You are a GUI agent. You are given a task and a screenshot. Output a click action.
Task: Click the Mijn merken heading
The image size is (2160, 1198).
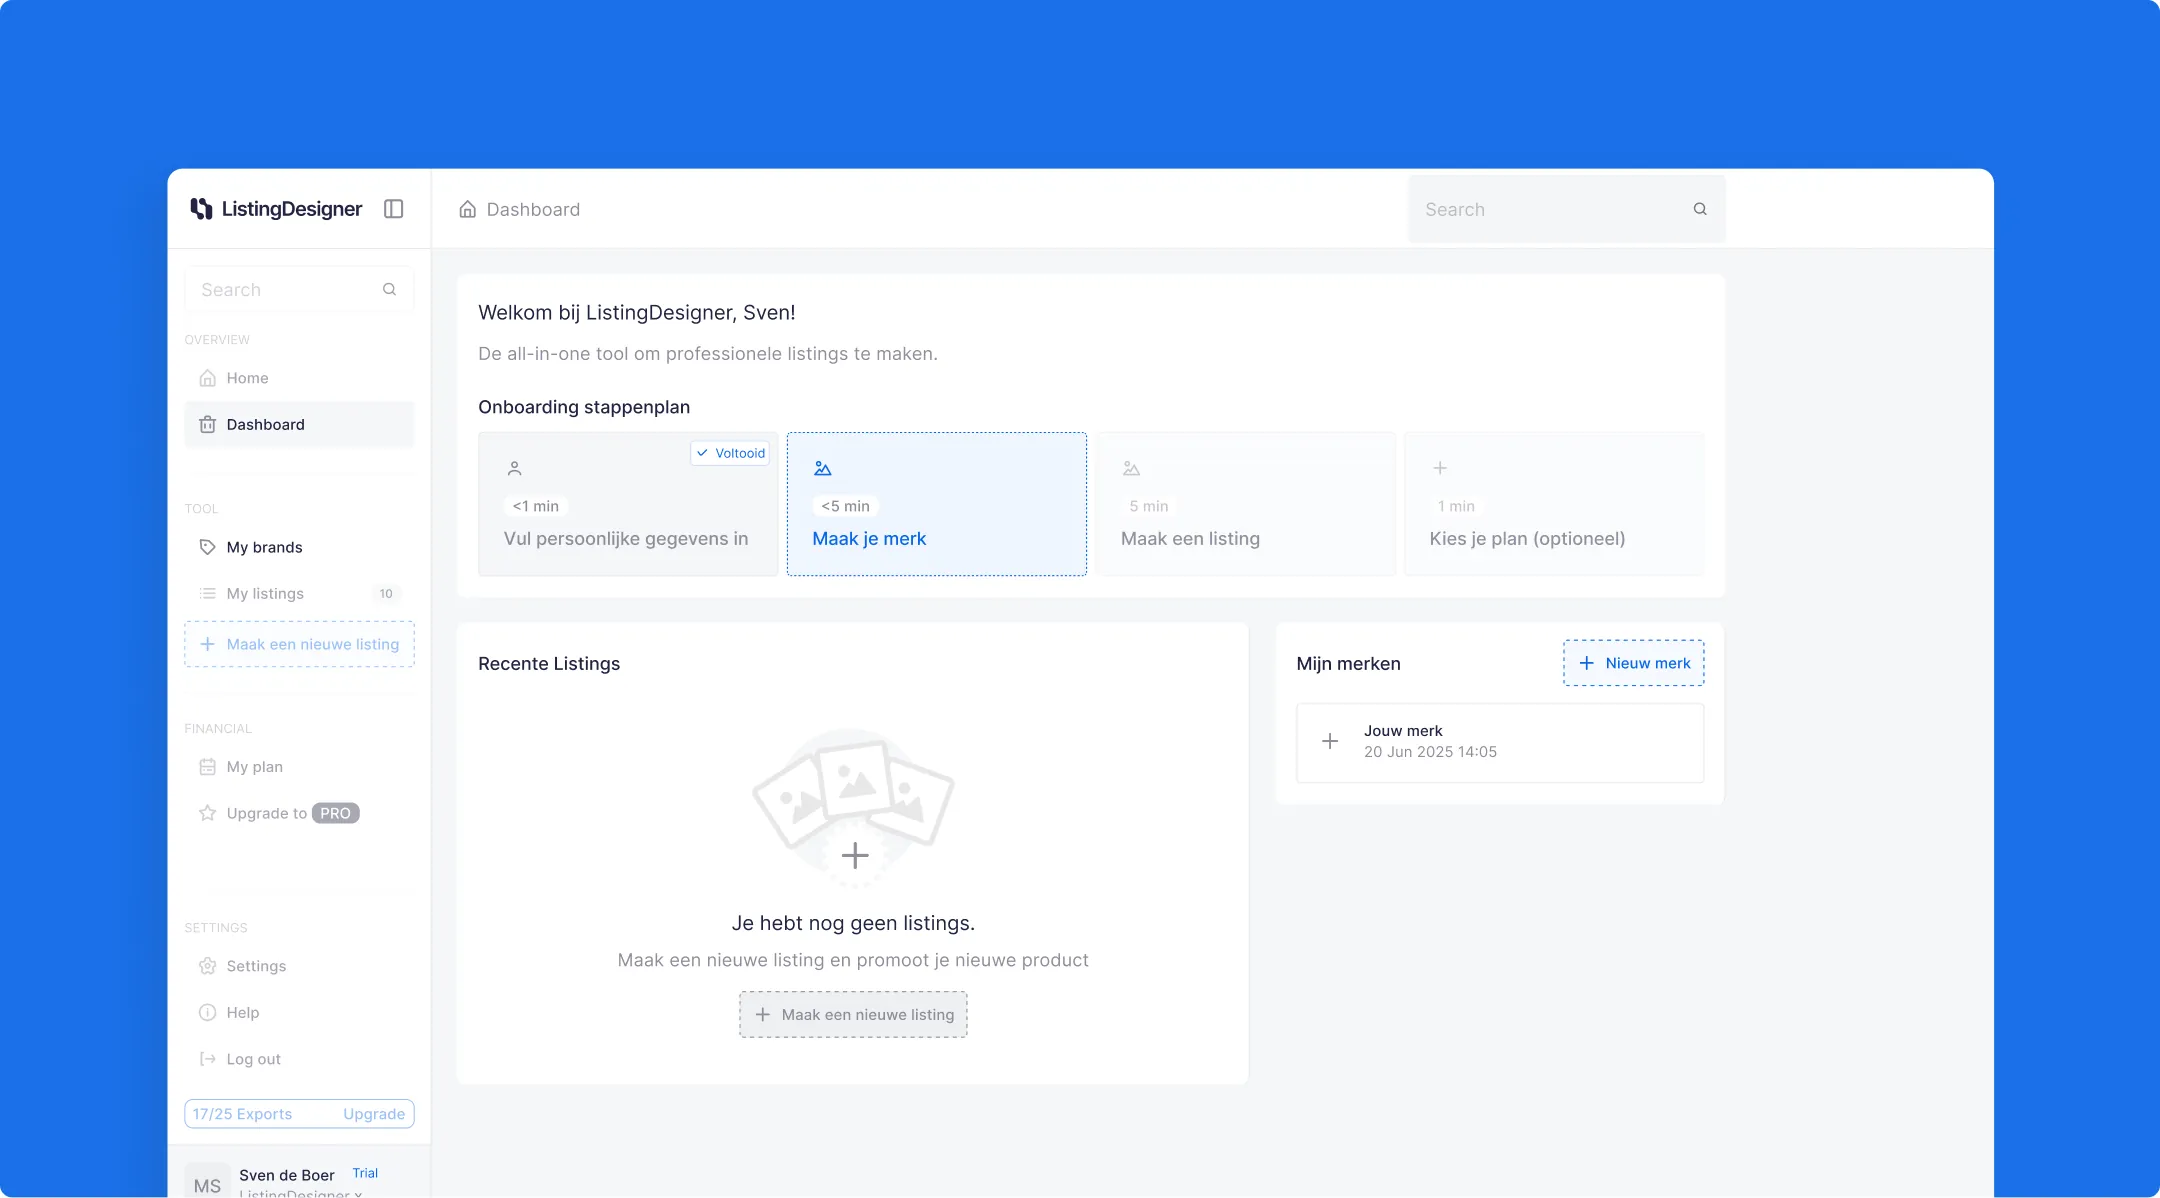click(x=1348, y=663)
